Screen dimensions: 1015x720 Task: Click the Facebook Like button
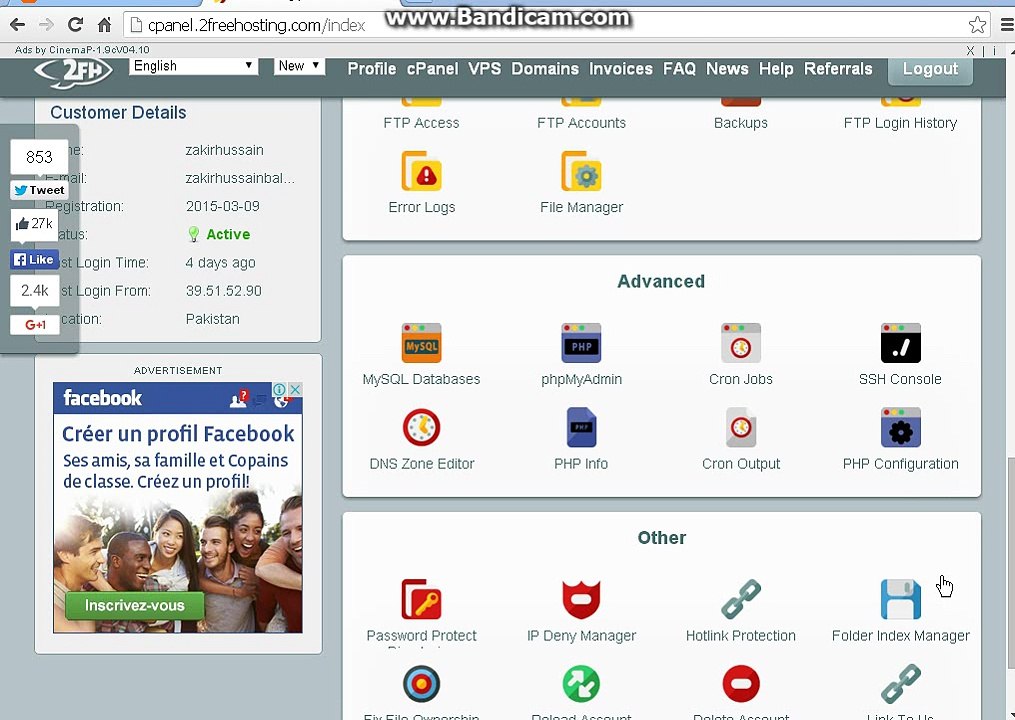[35, 260]
